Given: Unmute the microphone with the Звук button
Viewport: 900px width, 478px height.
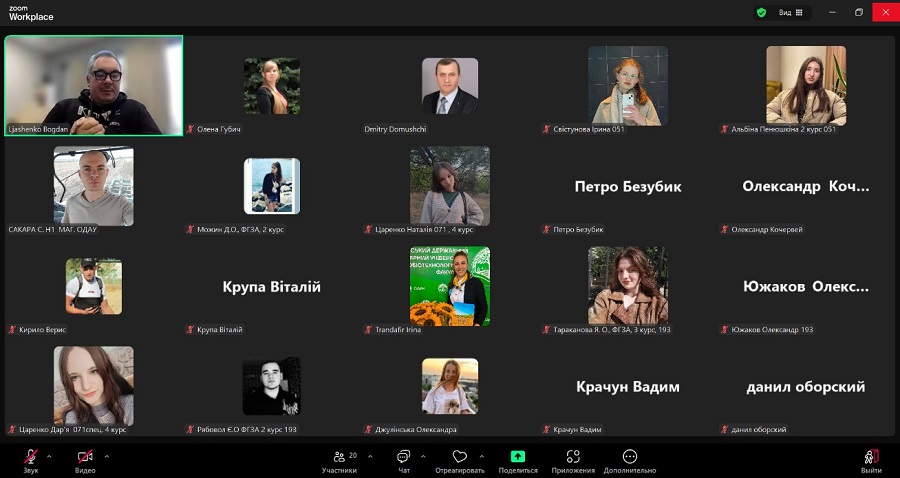Looking at the screenshot, I should (x=31, y=458).
